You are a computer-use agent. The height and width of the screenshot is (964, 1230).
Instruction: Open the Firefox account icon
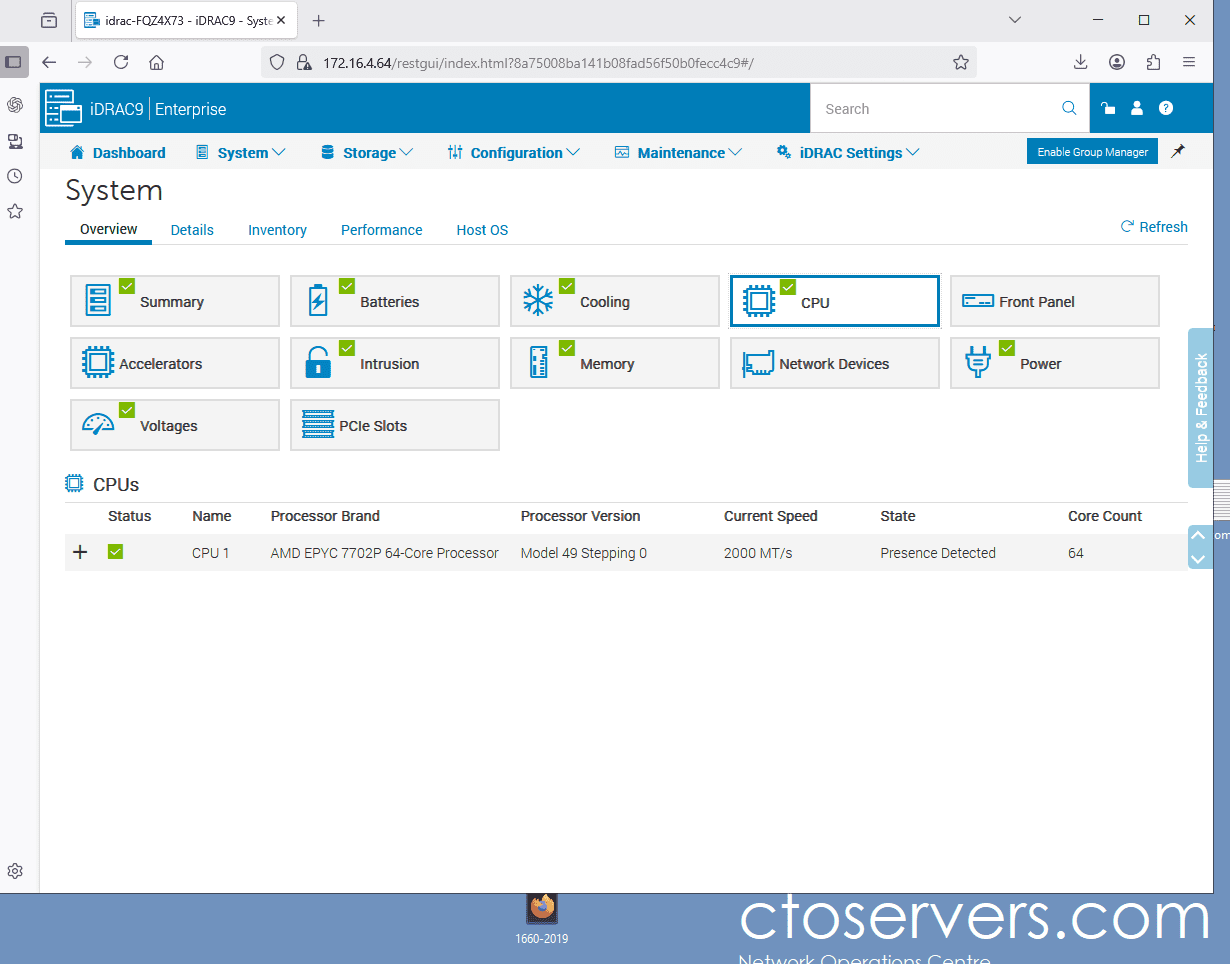pyautogui.click(x=1117, y=62)
